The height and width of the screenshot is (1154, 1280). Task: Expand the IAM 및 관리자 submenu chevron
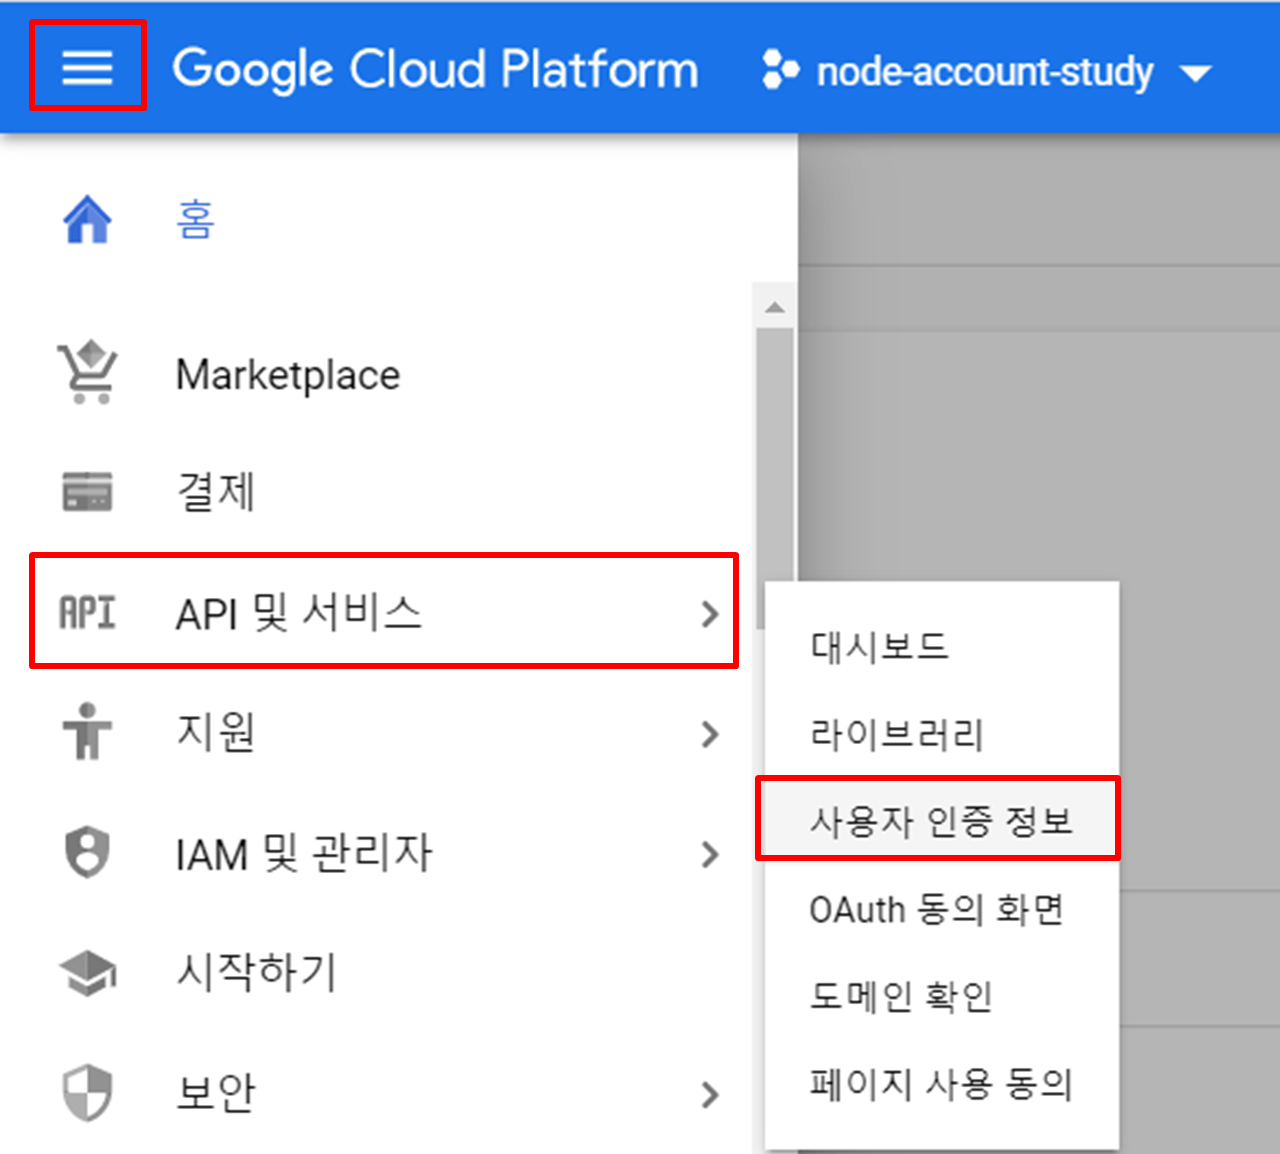(x=710, y=854)
